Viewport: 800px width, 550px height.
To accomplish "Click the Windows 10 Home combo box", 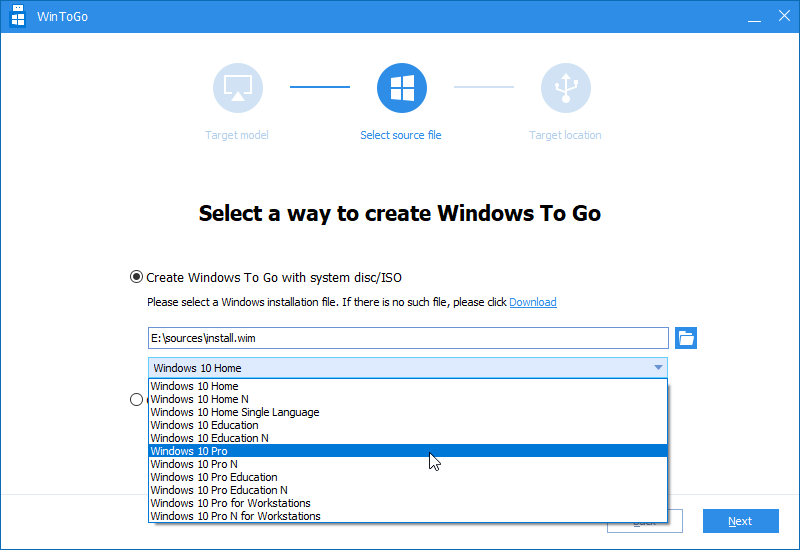I will click(x=408, y=368).
